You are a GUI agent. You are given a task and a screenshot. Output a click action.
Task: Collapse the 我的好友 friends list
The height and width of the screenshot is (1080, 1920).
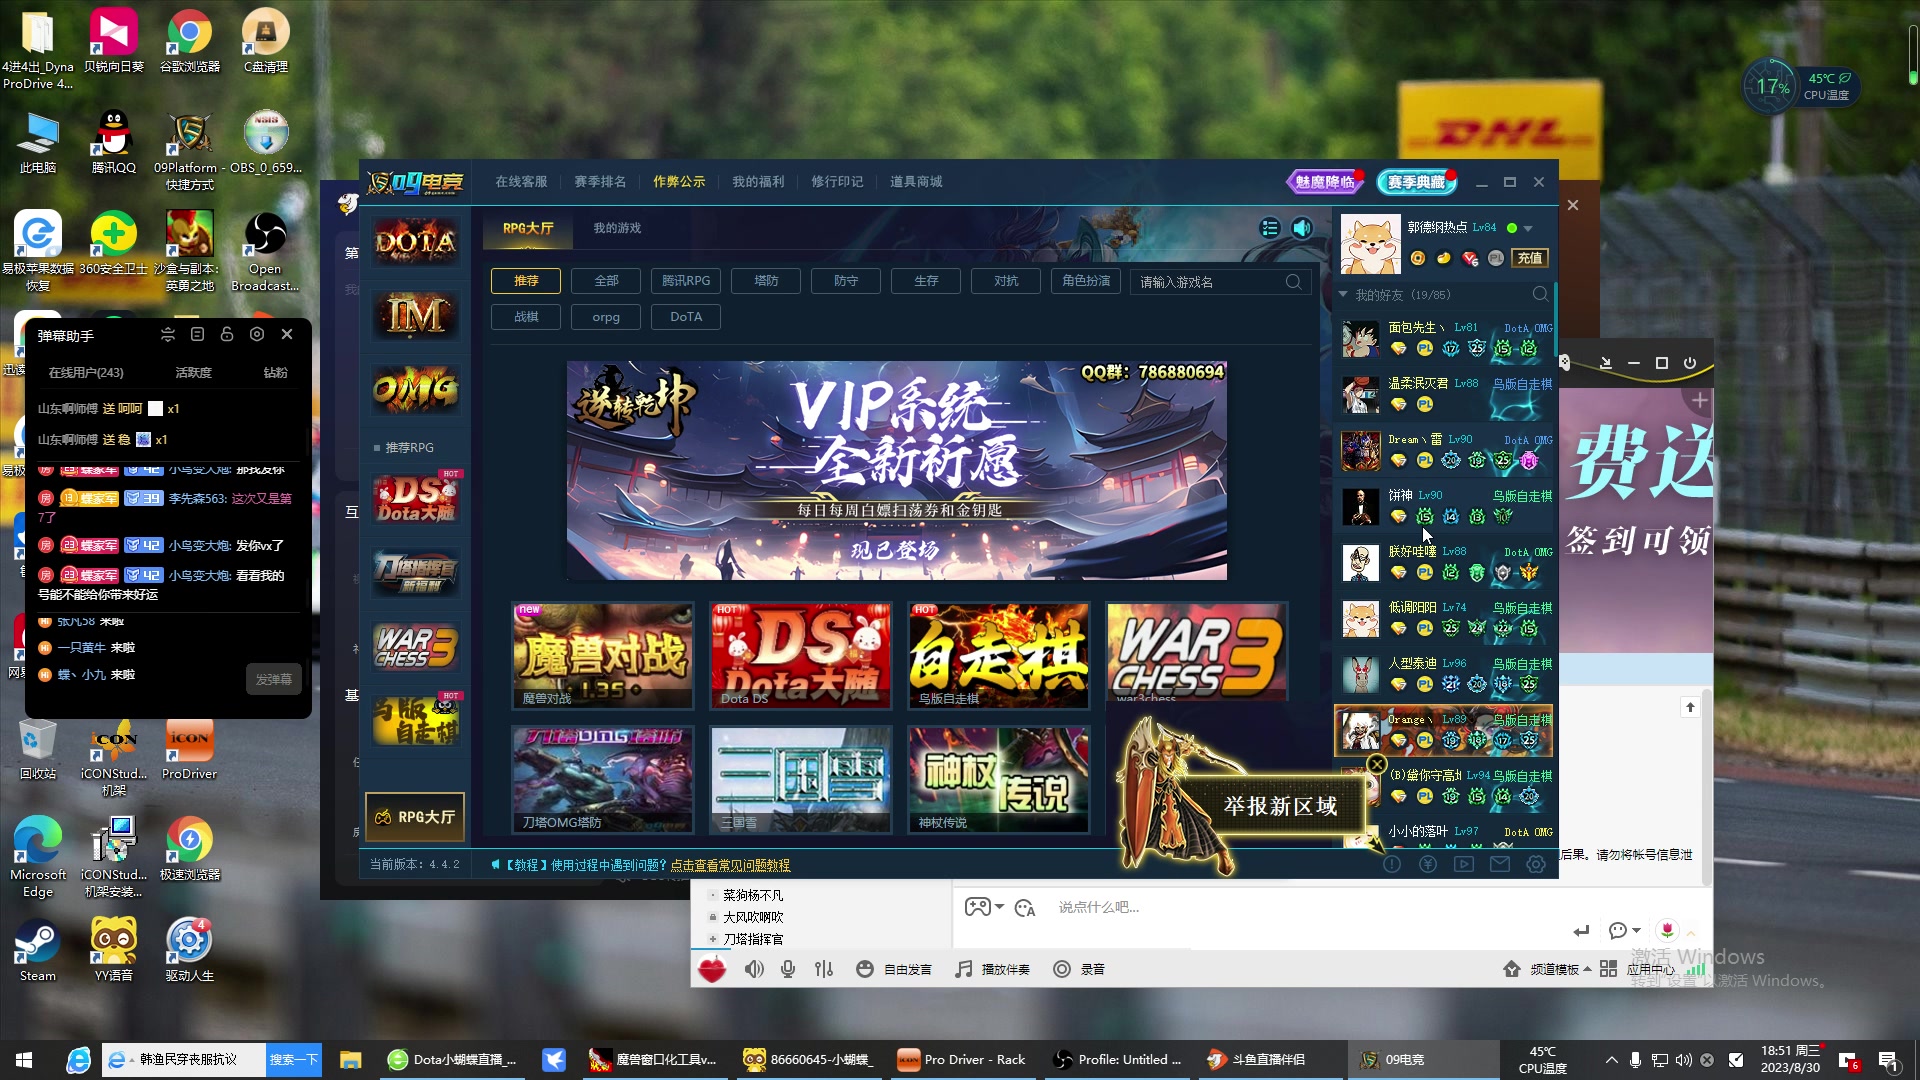click(x=1343, y=295)
